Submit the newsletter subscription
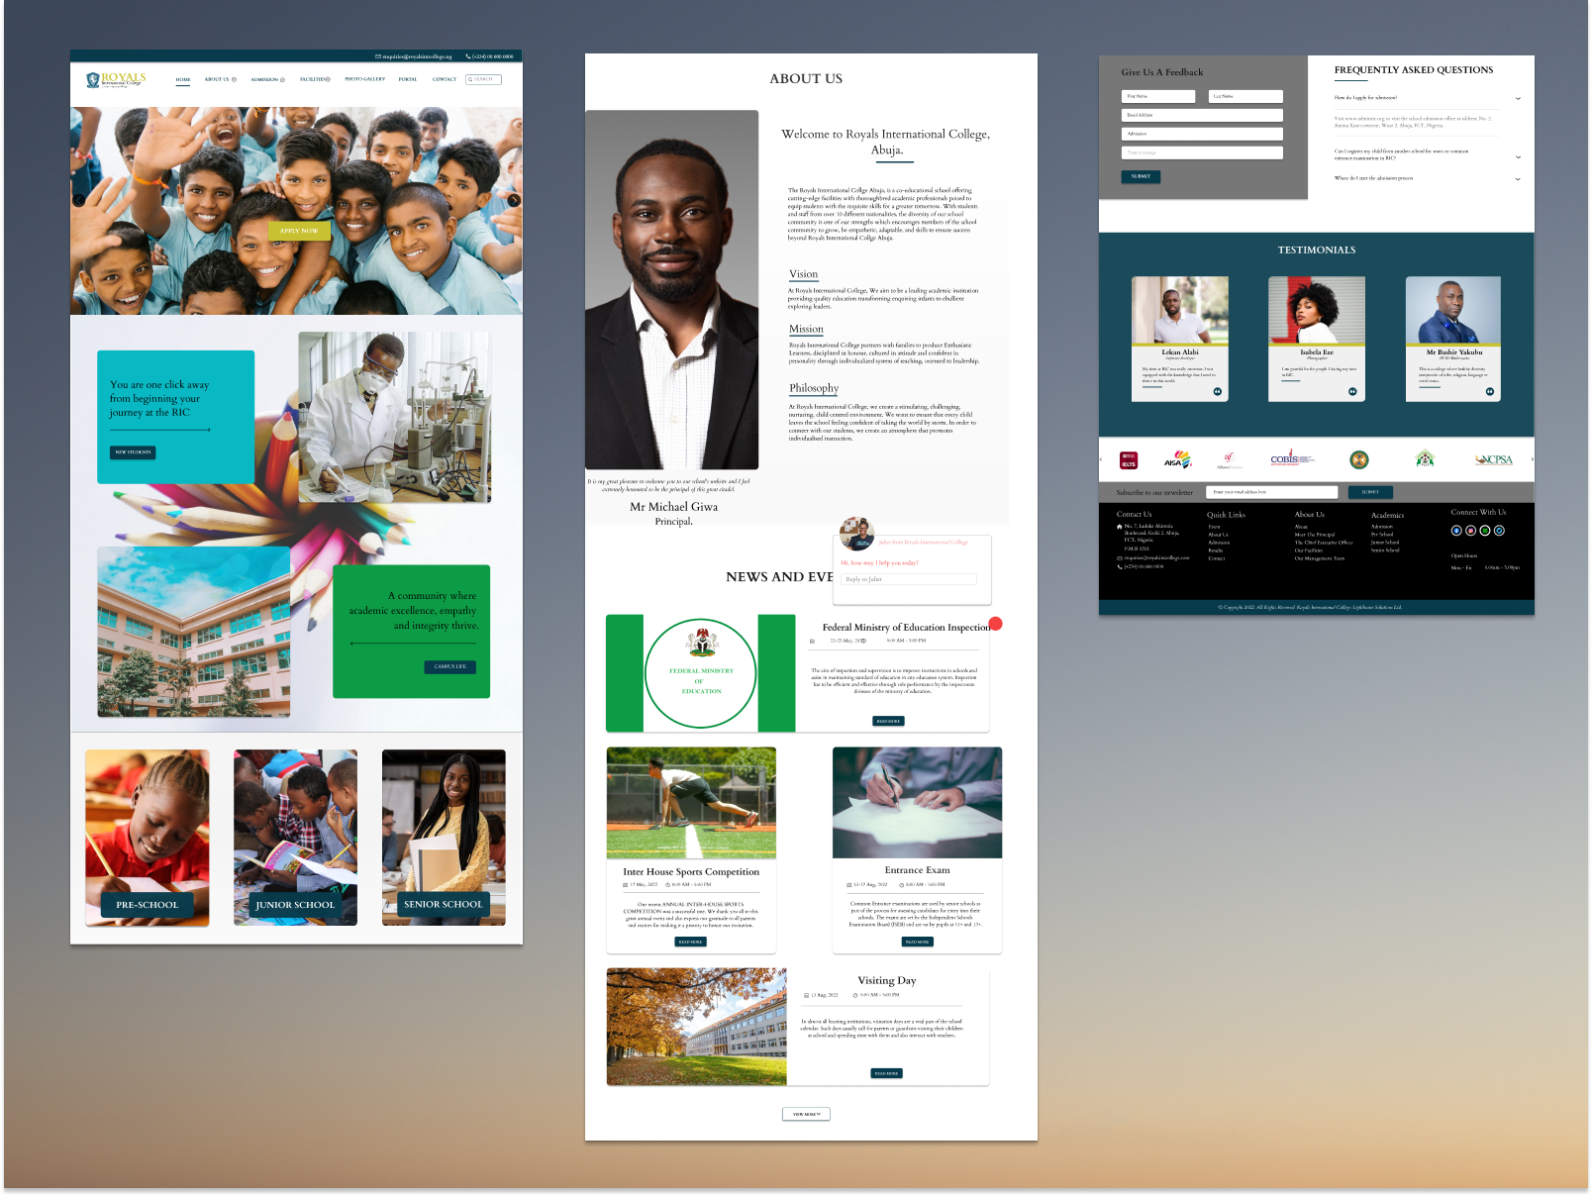1592x1196 pixels. click(1370, 492)
